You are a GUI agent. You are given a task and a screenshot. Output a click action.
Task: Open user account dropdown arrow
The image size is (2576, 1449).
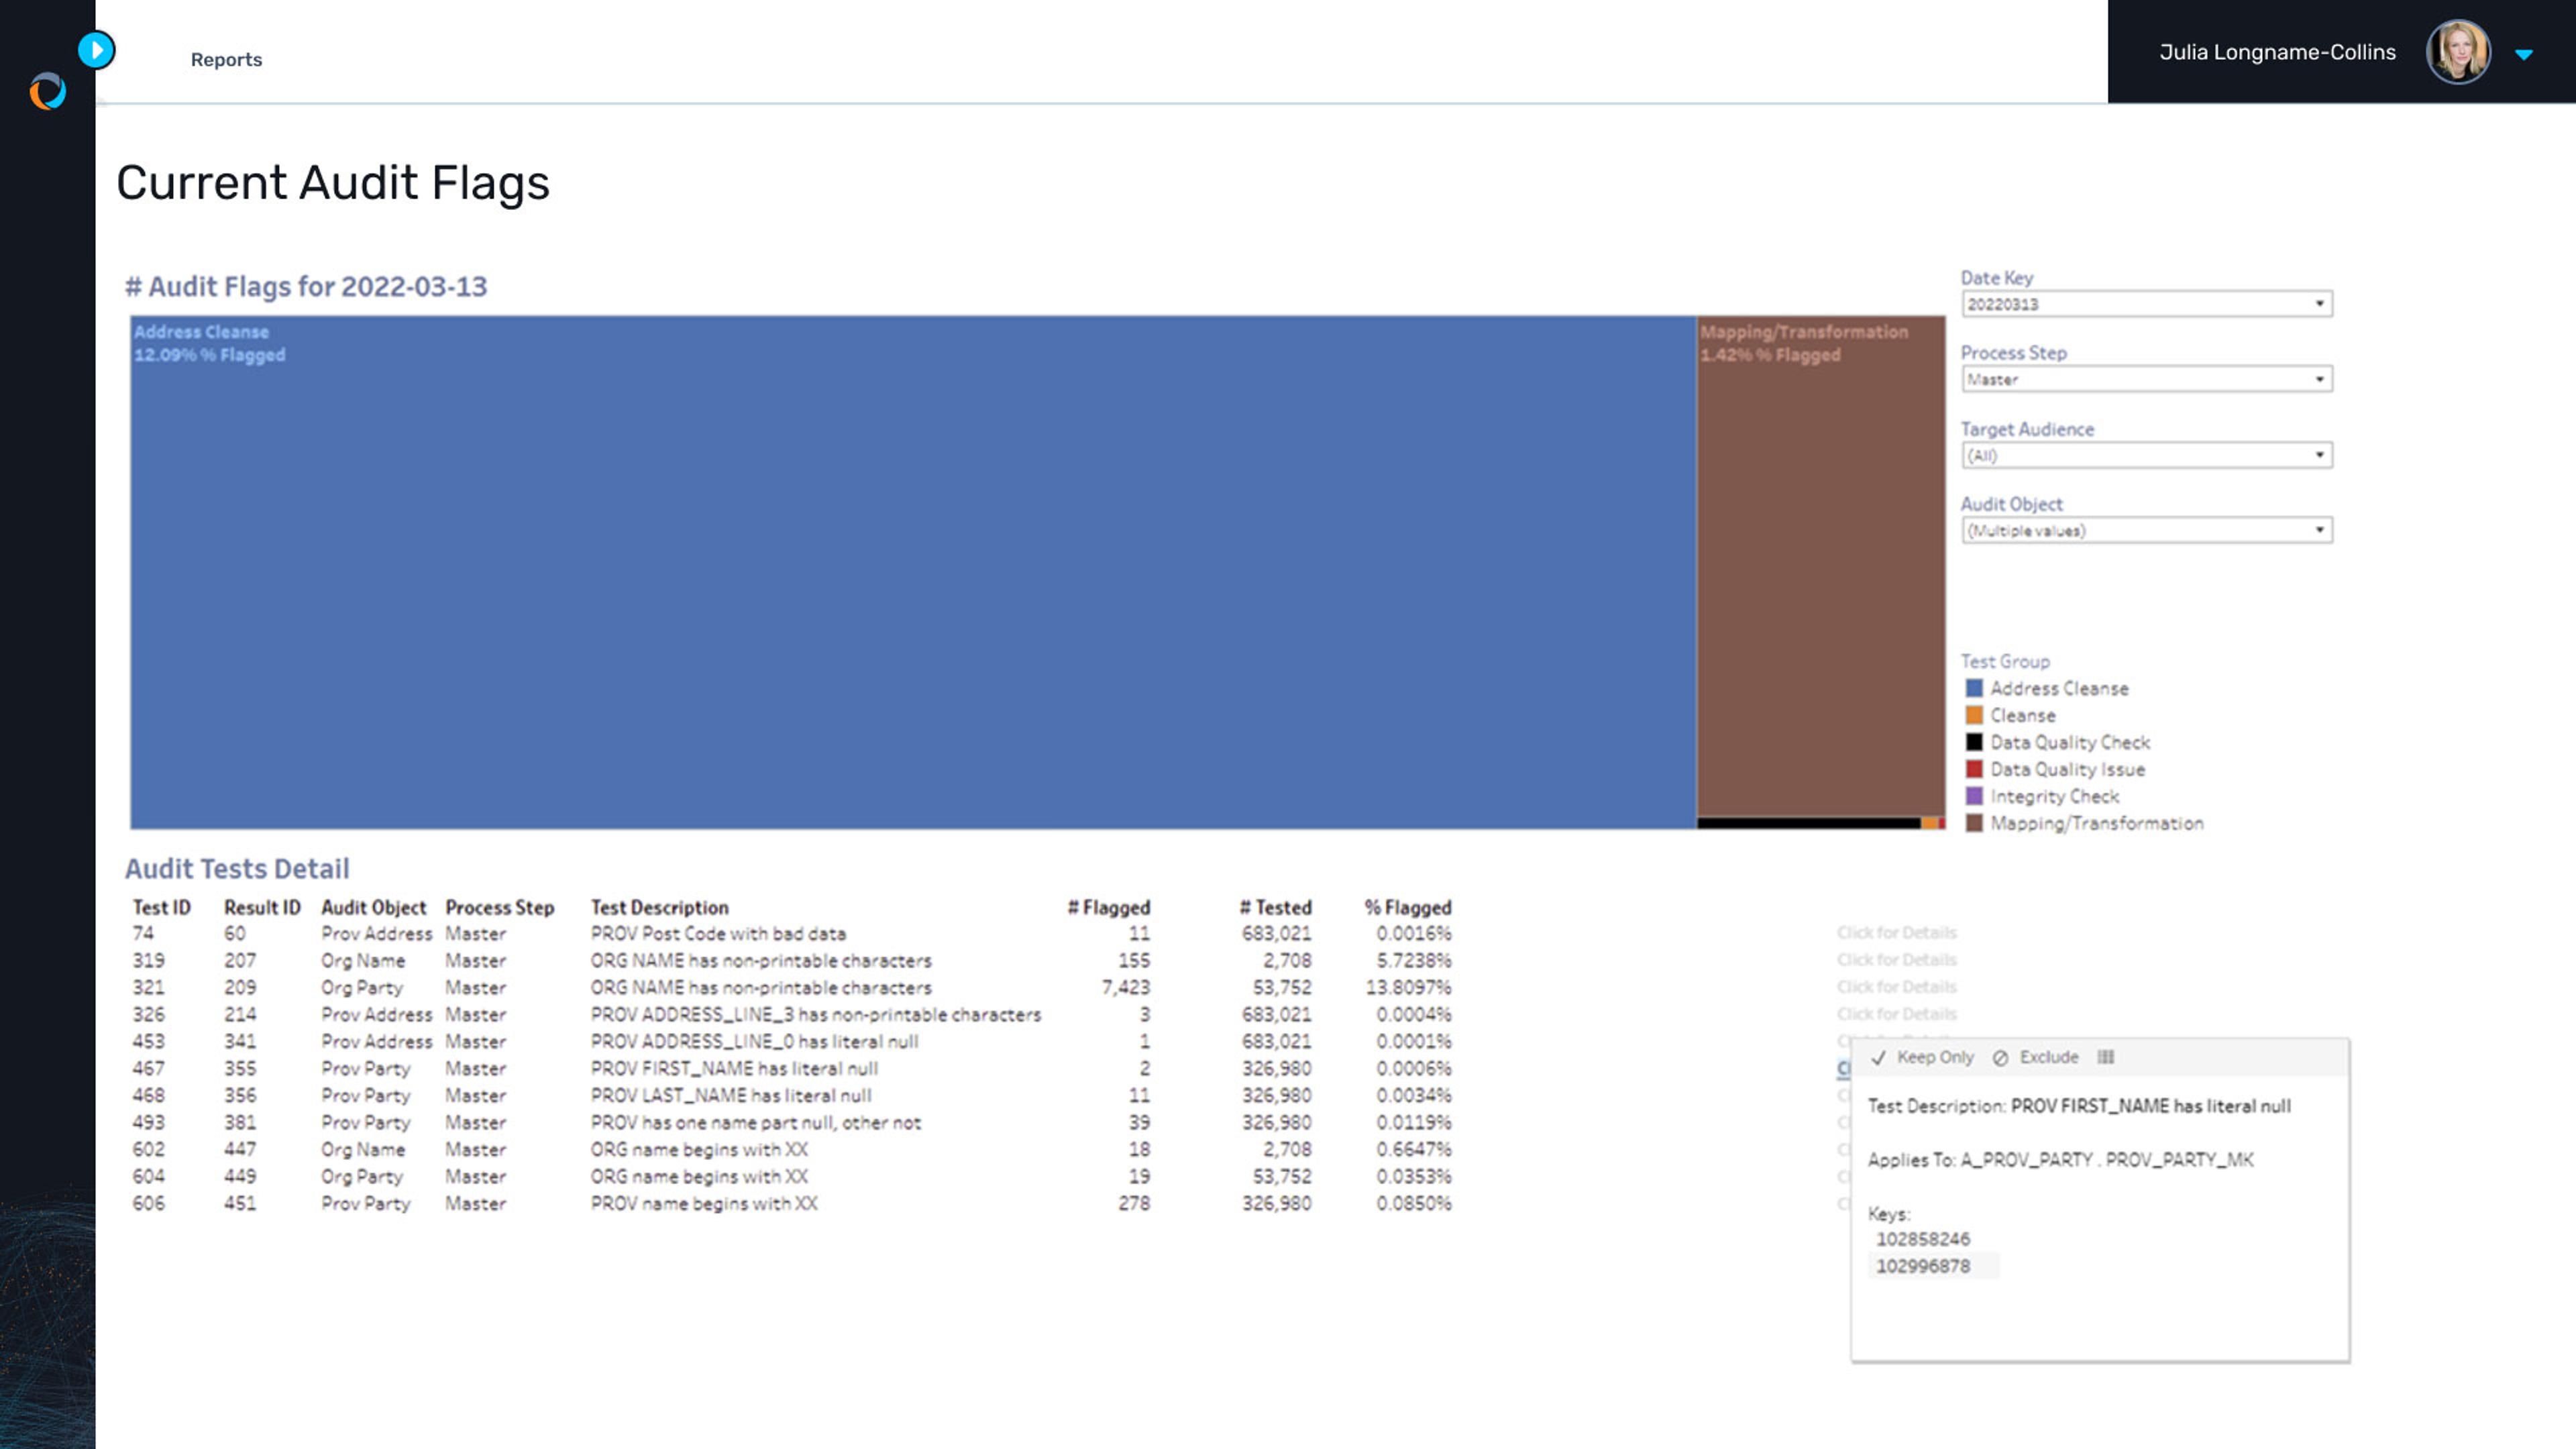(x=2524, y=55)
